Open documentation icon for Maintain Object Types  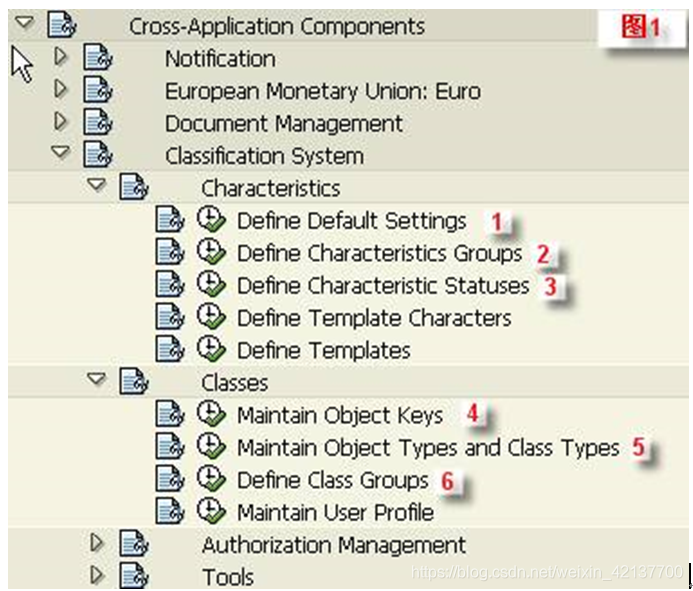coord(170,445)
